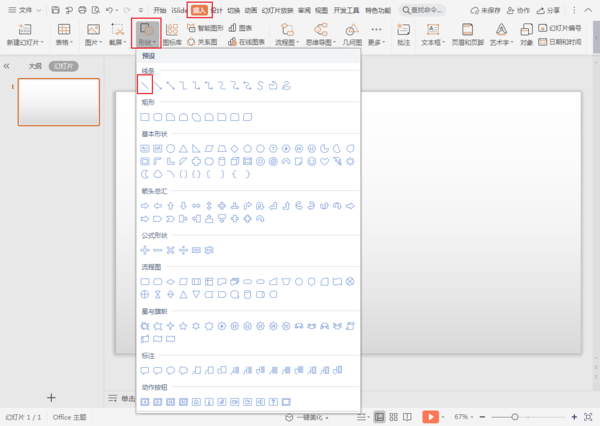Click the 批注 comment button

402,36
